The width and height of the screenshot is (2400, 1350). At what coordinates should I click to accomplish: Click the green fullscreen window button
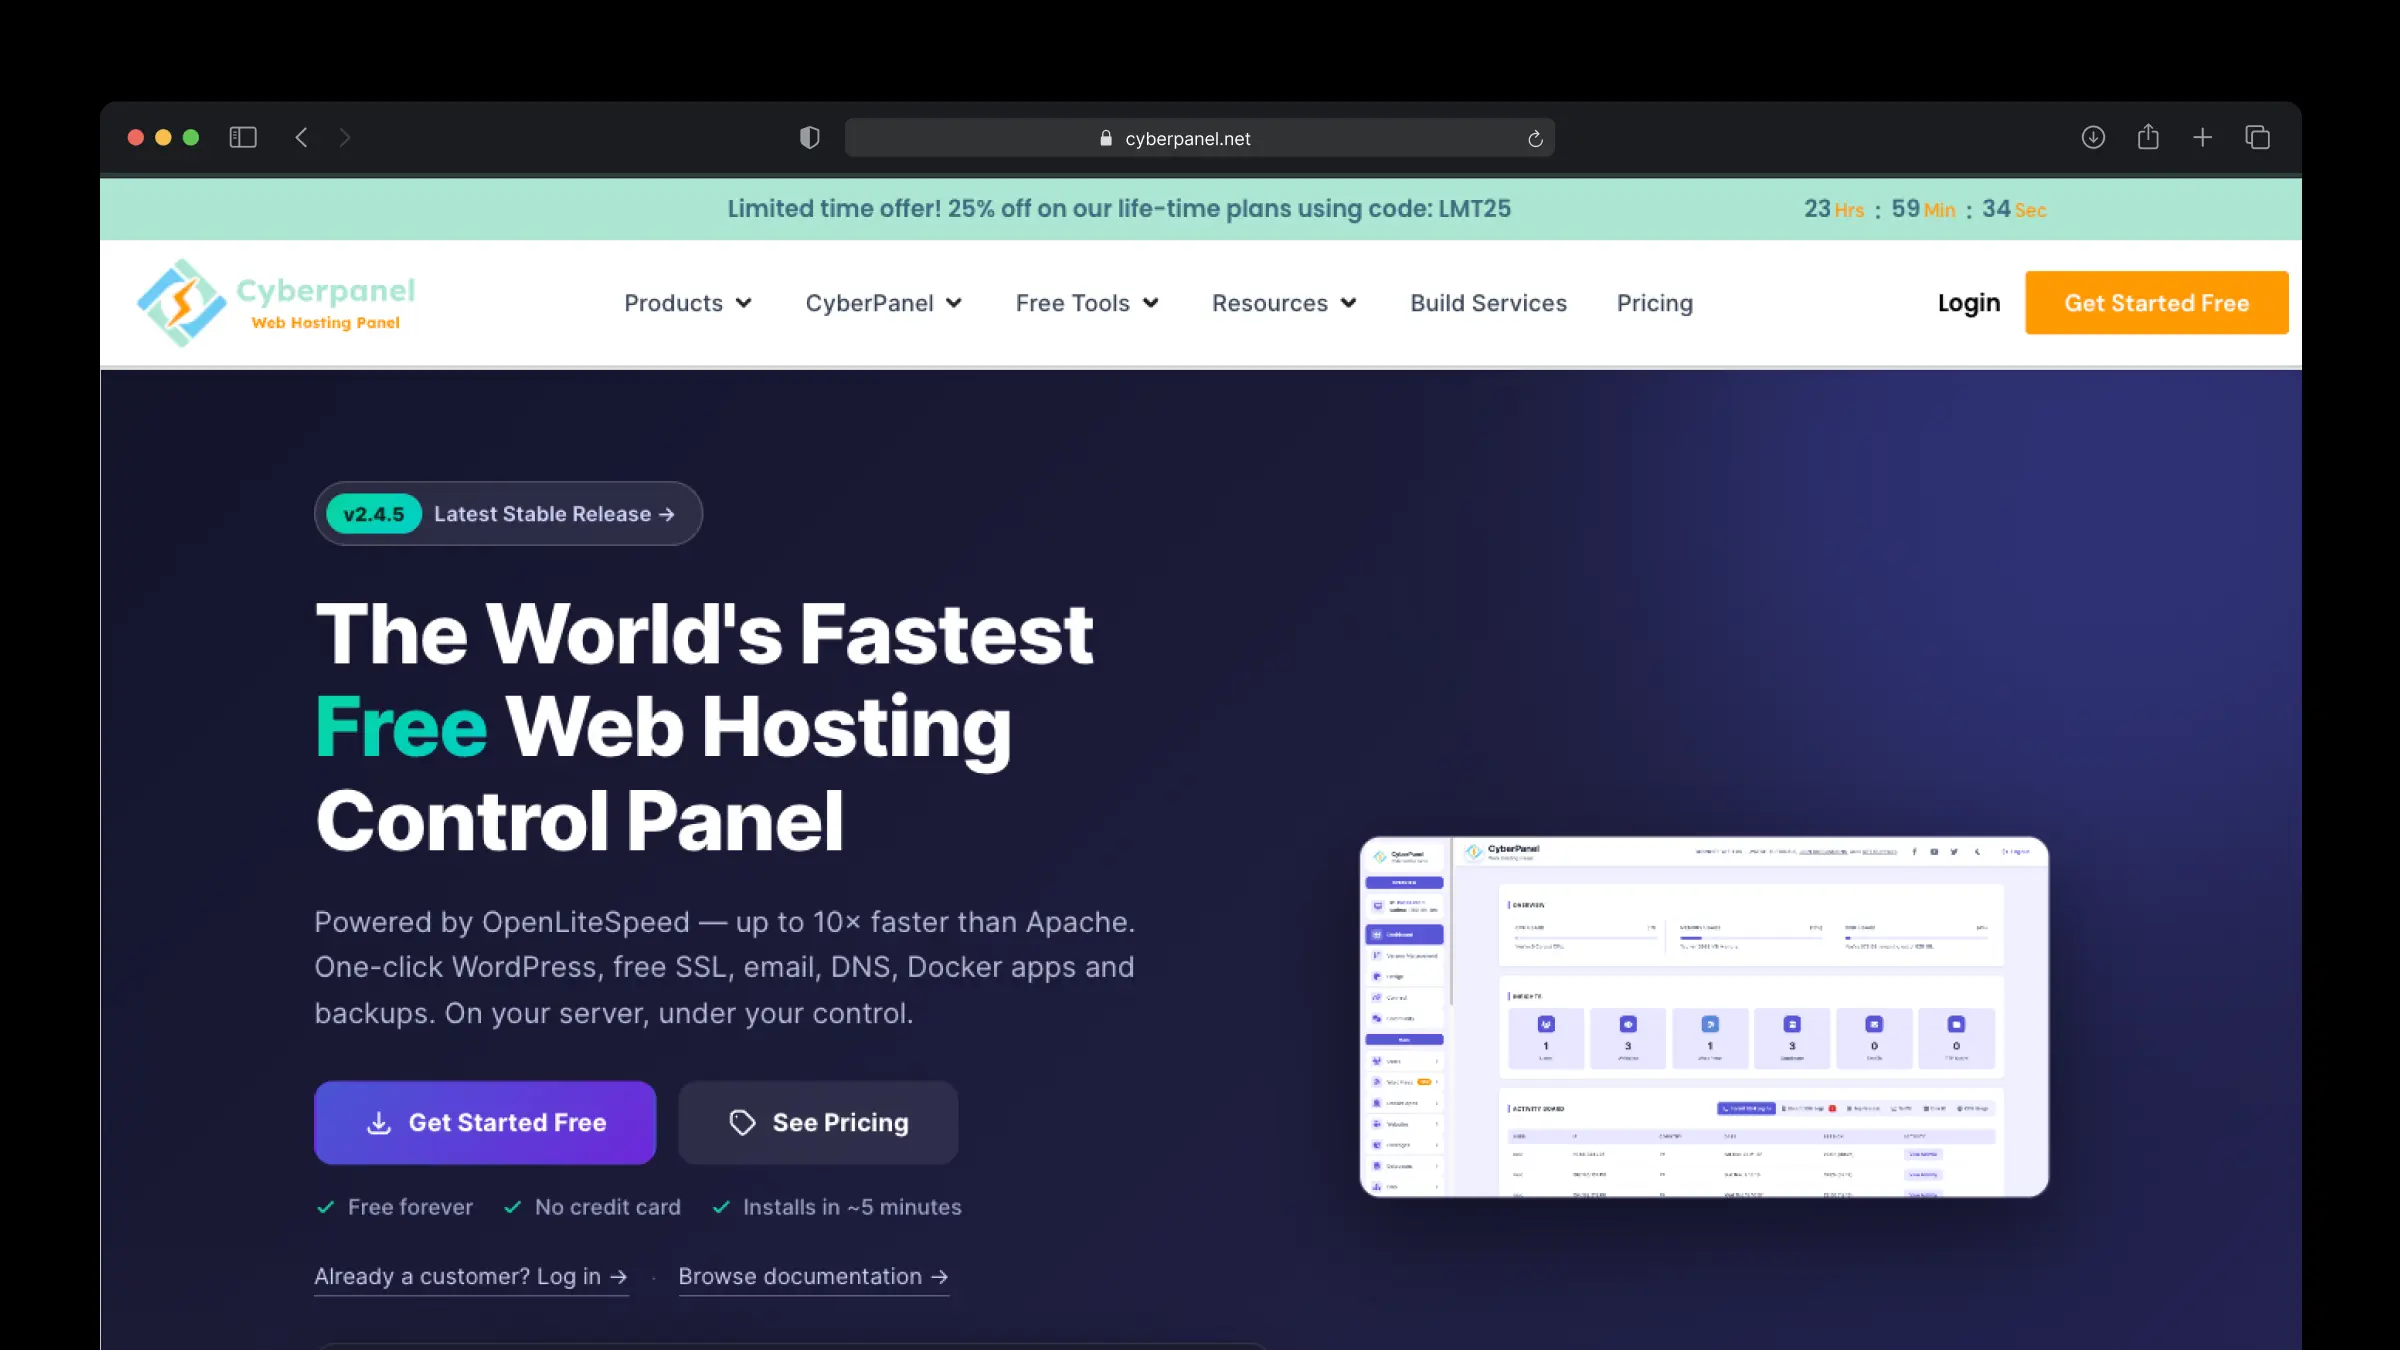tap(191, 137)
